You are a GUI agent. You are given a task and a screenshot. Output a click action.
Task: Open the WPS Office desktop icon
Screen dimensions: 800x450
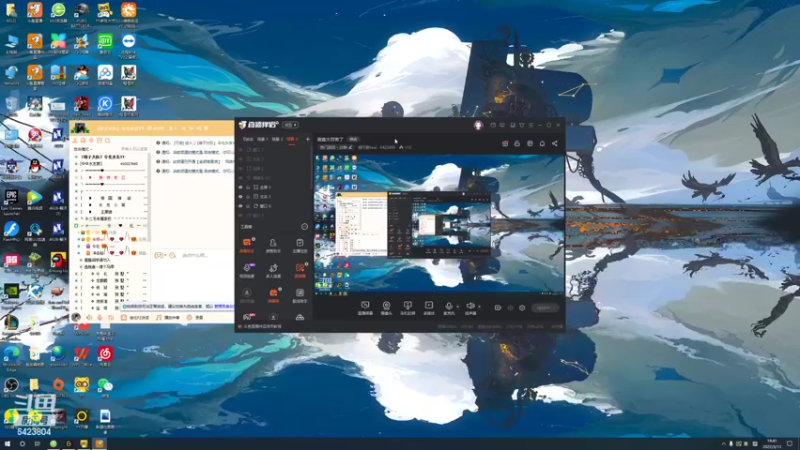(82, 356)
